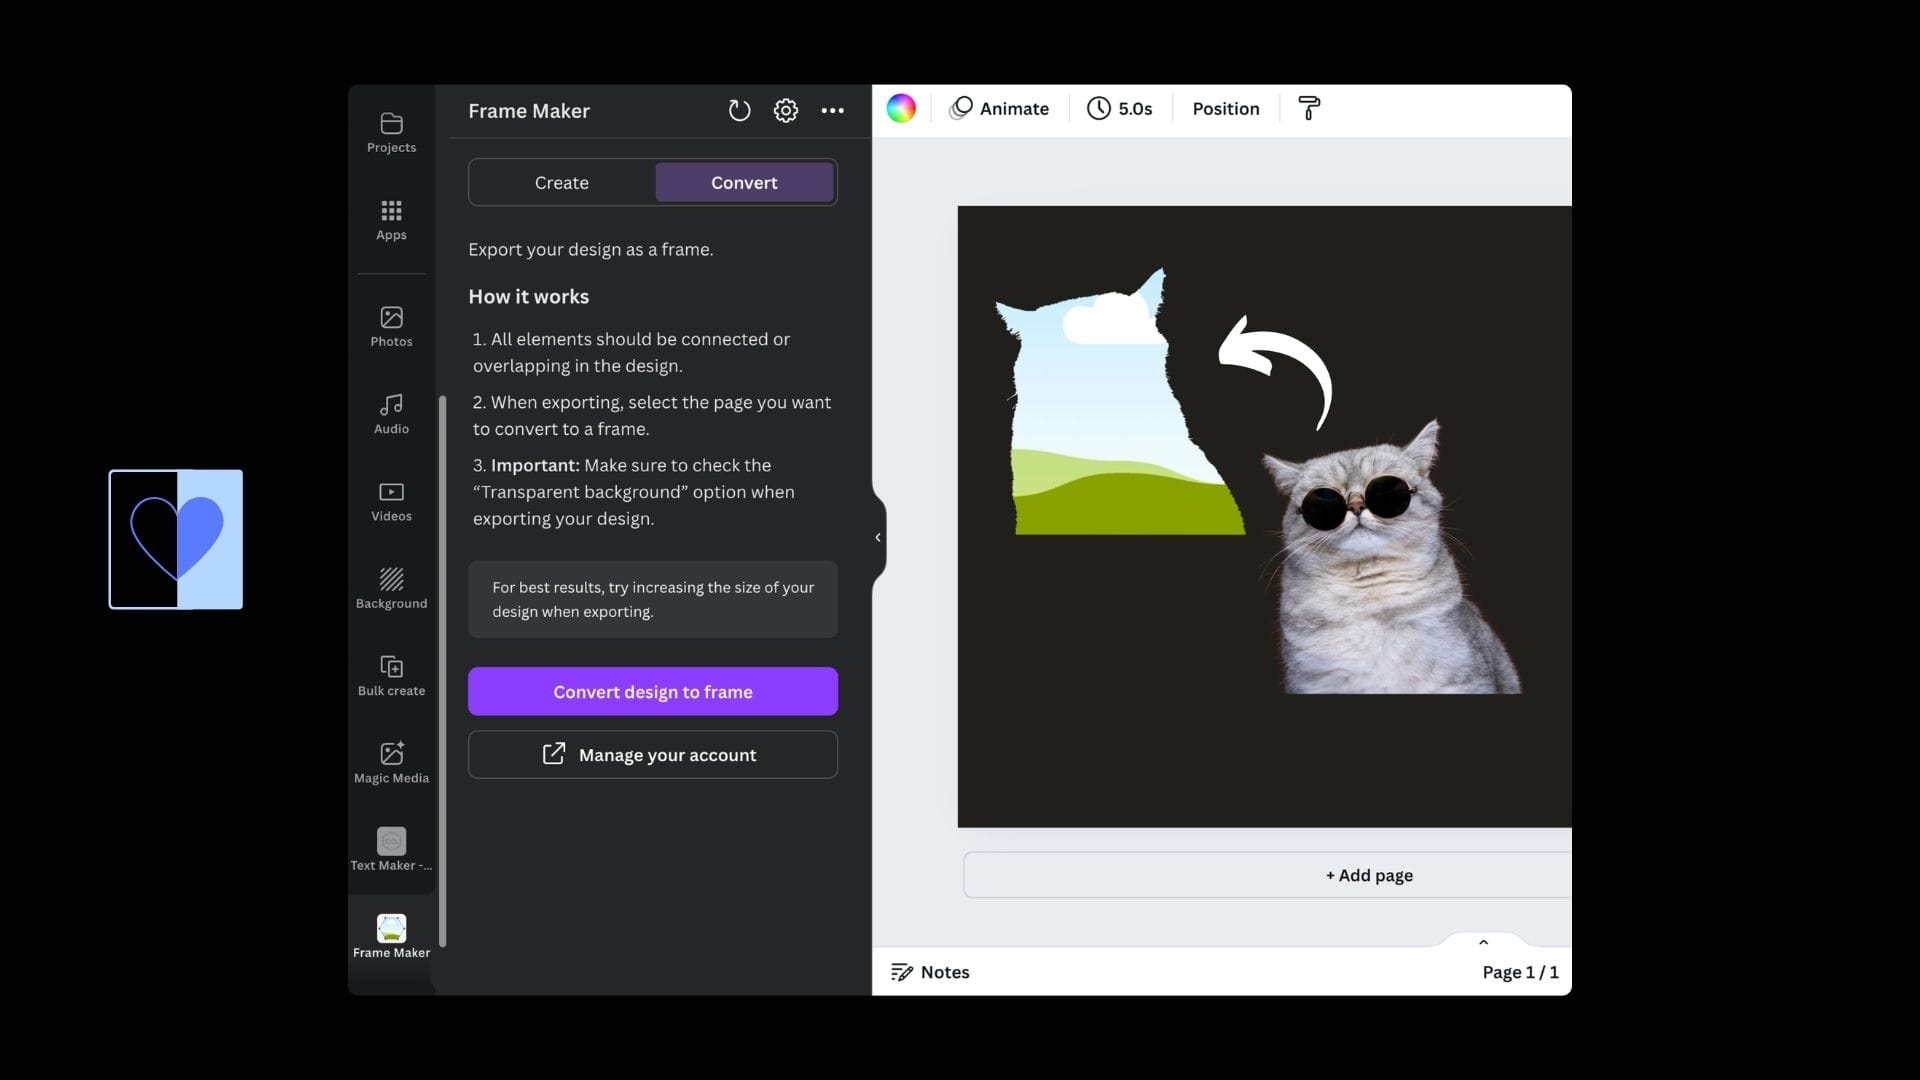The height and width of the screenshot is (1080, 1920).
Task: Select the frame design thumbnail preview
Action: coord(175,539)
